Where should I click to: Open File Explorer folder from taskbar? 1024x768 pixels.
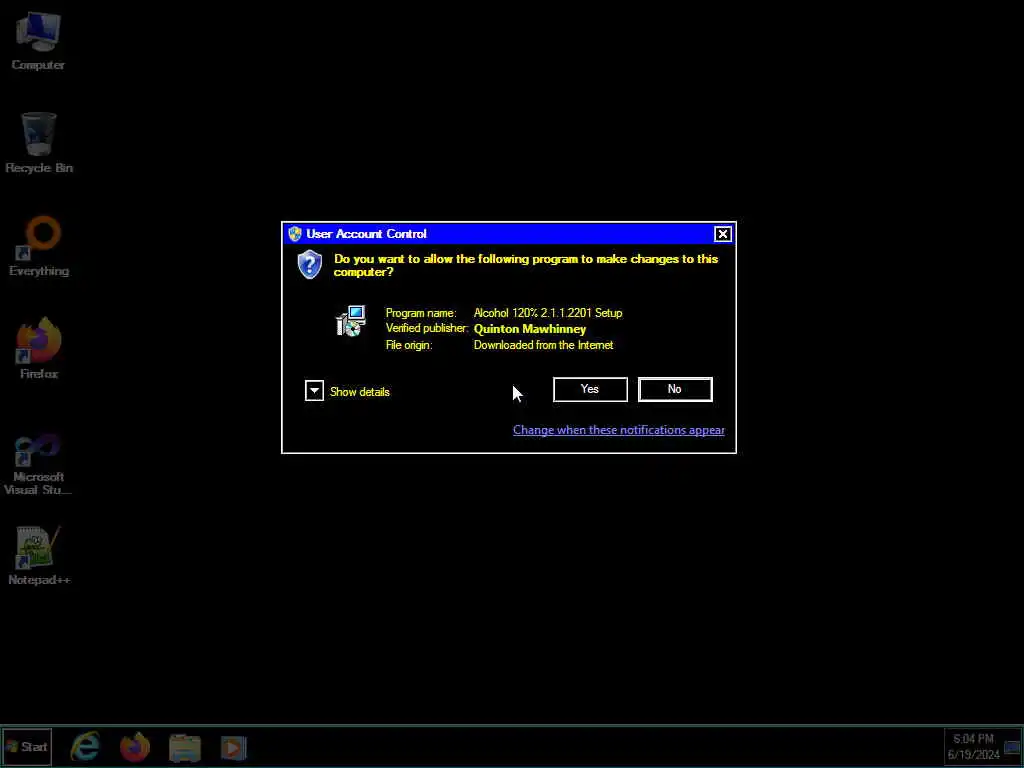(185, 747)
